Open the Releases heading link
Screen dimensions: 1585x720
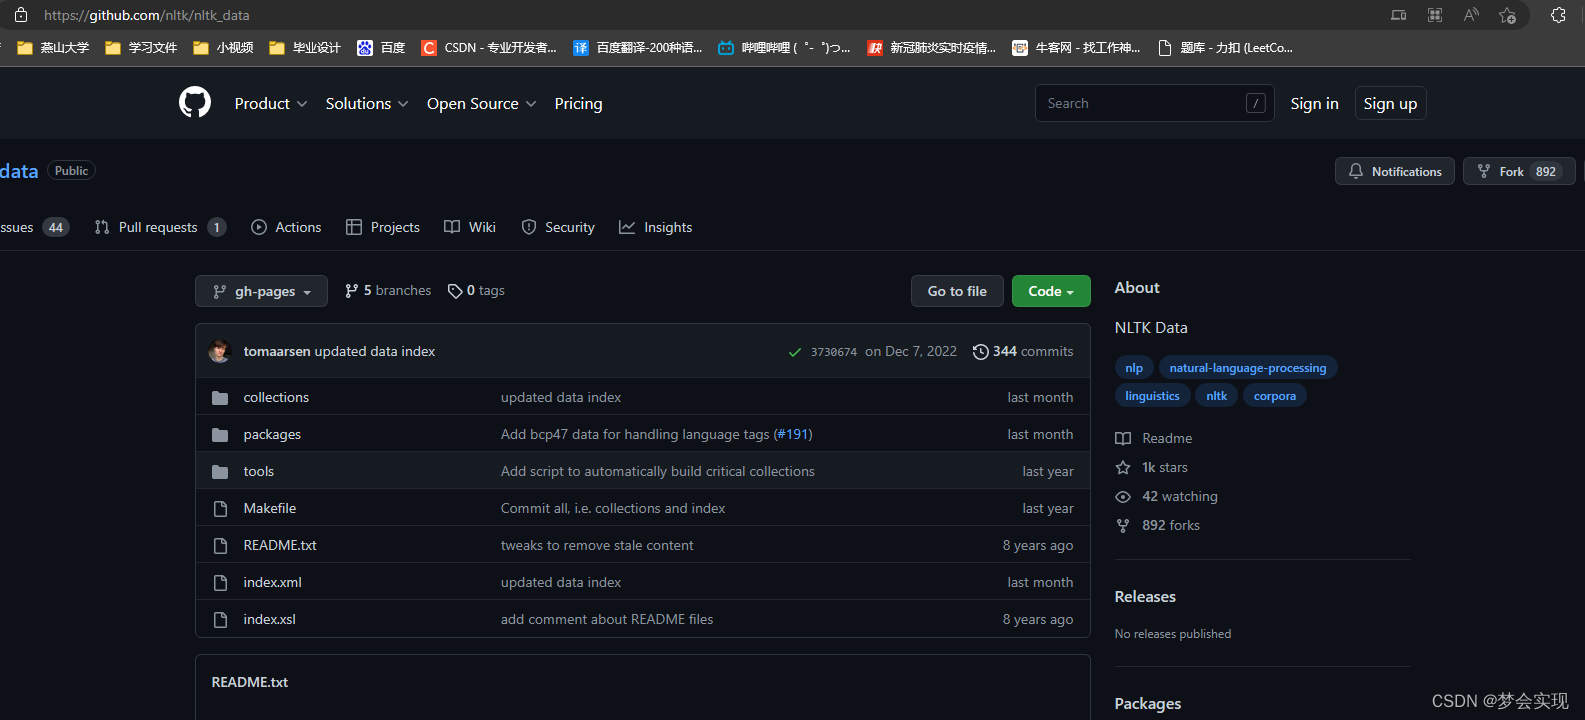(x=1145, y=597)
